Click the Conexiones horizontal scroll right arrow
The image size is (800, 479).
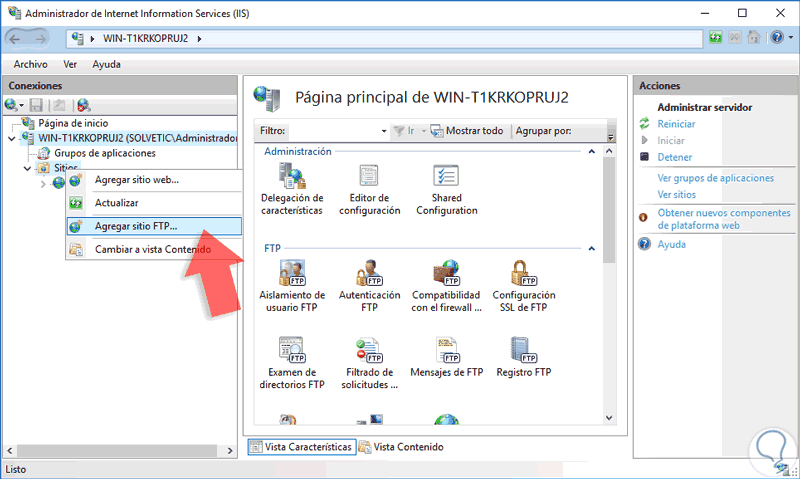230,451
